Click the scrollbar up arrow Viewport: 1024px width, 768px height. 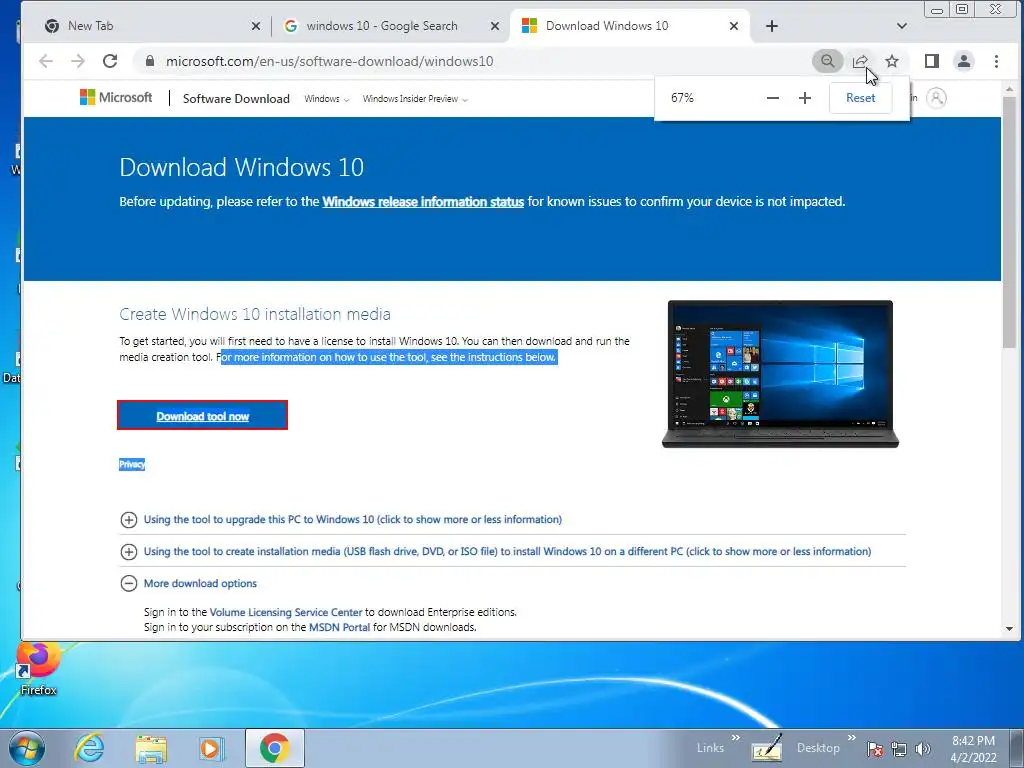click(x=1009, y=88)
